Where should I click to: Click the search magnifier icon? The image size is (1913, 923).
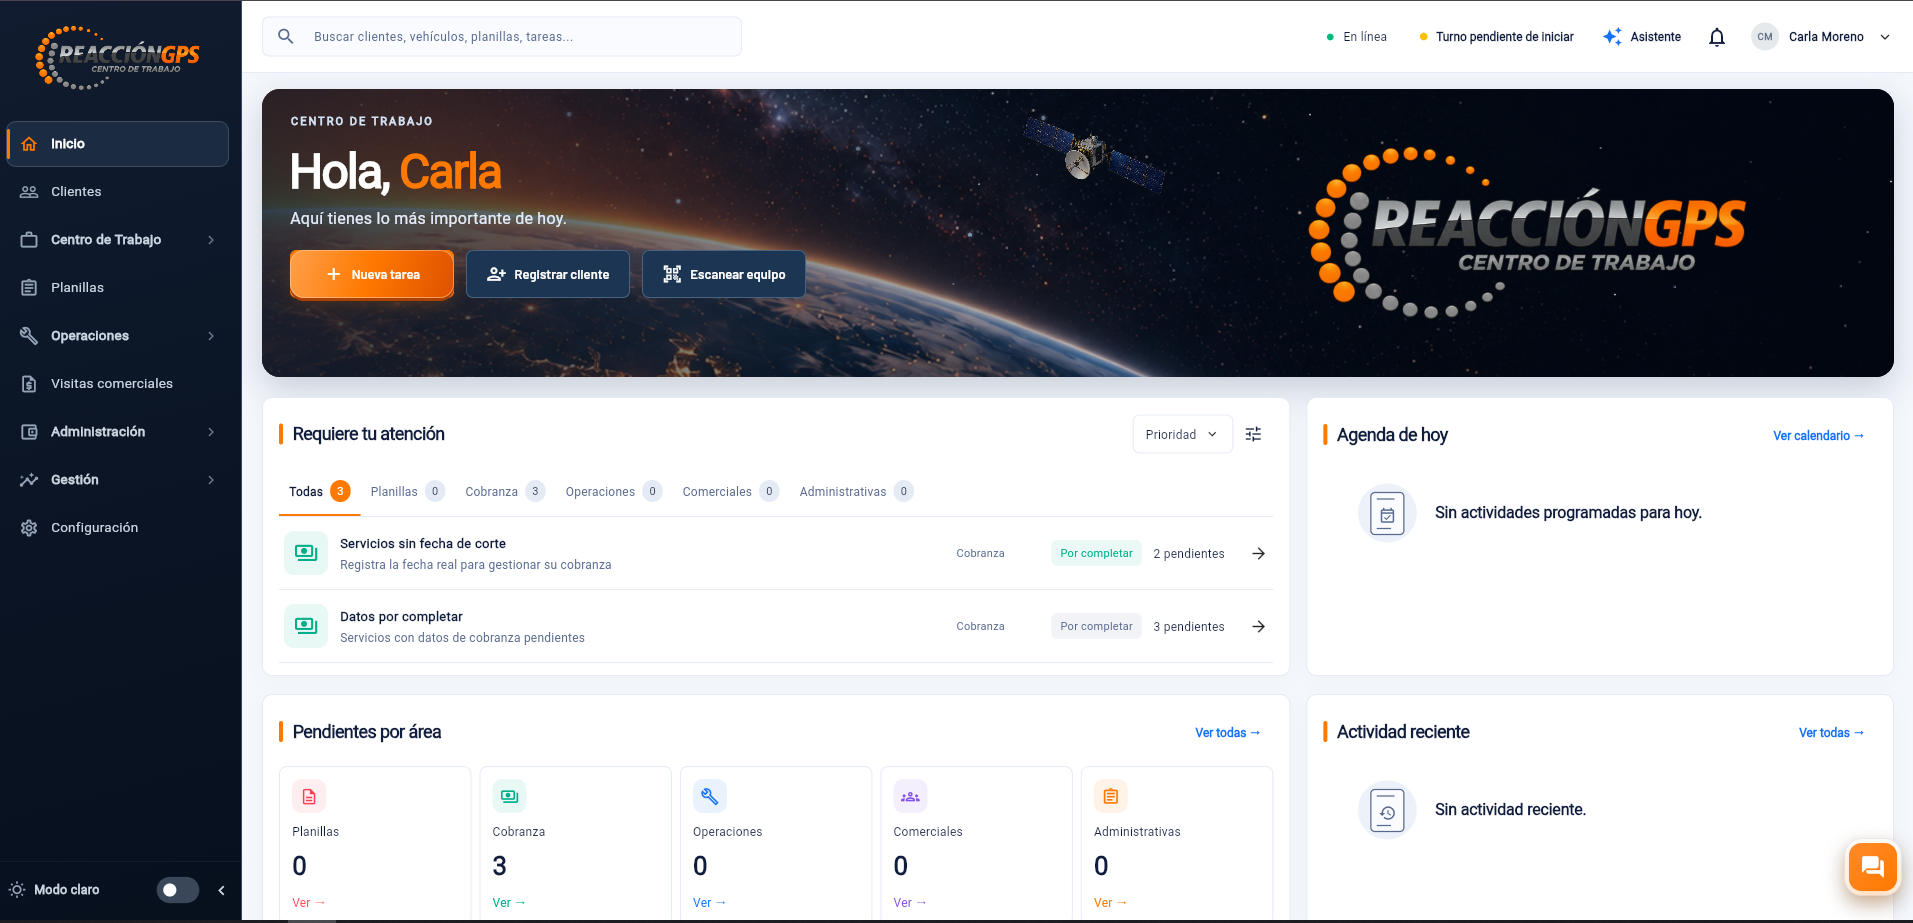coord(286,36)
